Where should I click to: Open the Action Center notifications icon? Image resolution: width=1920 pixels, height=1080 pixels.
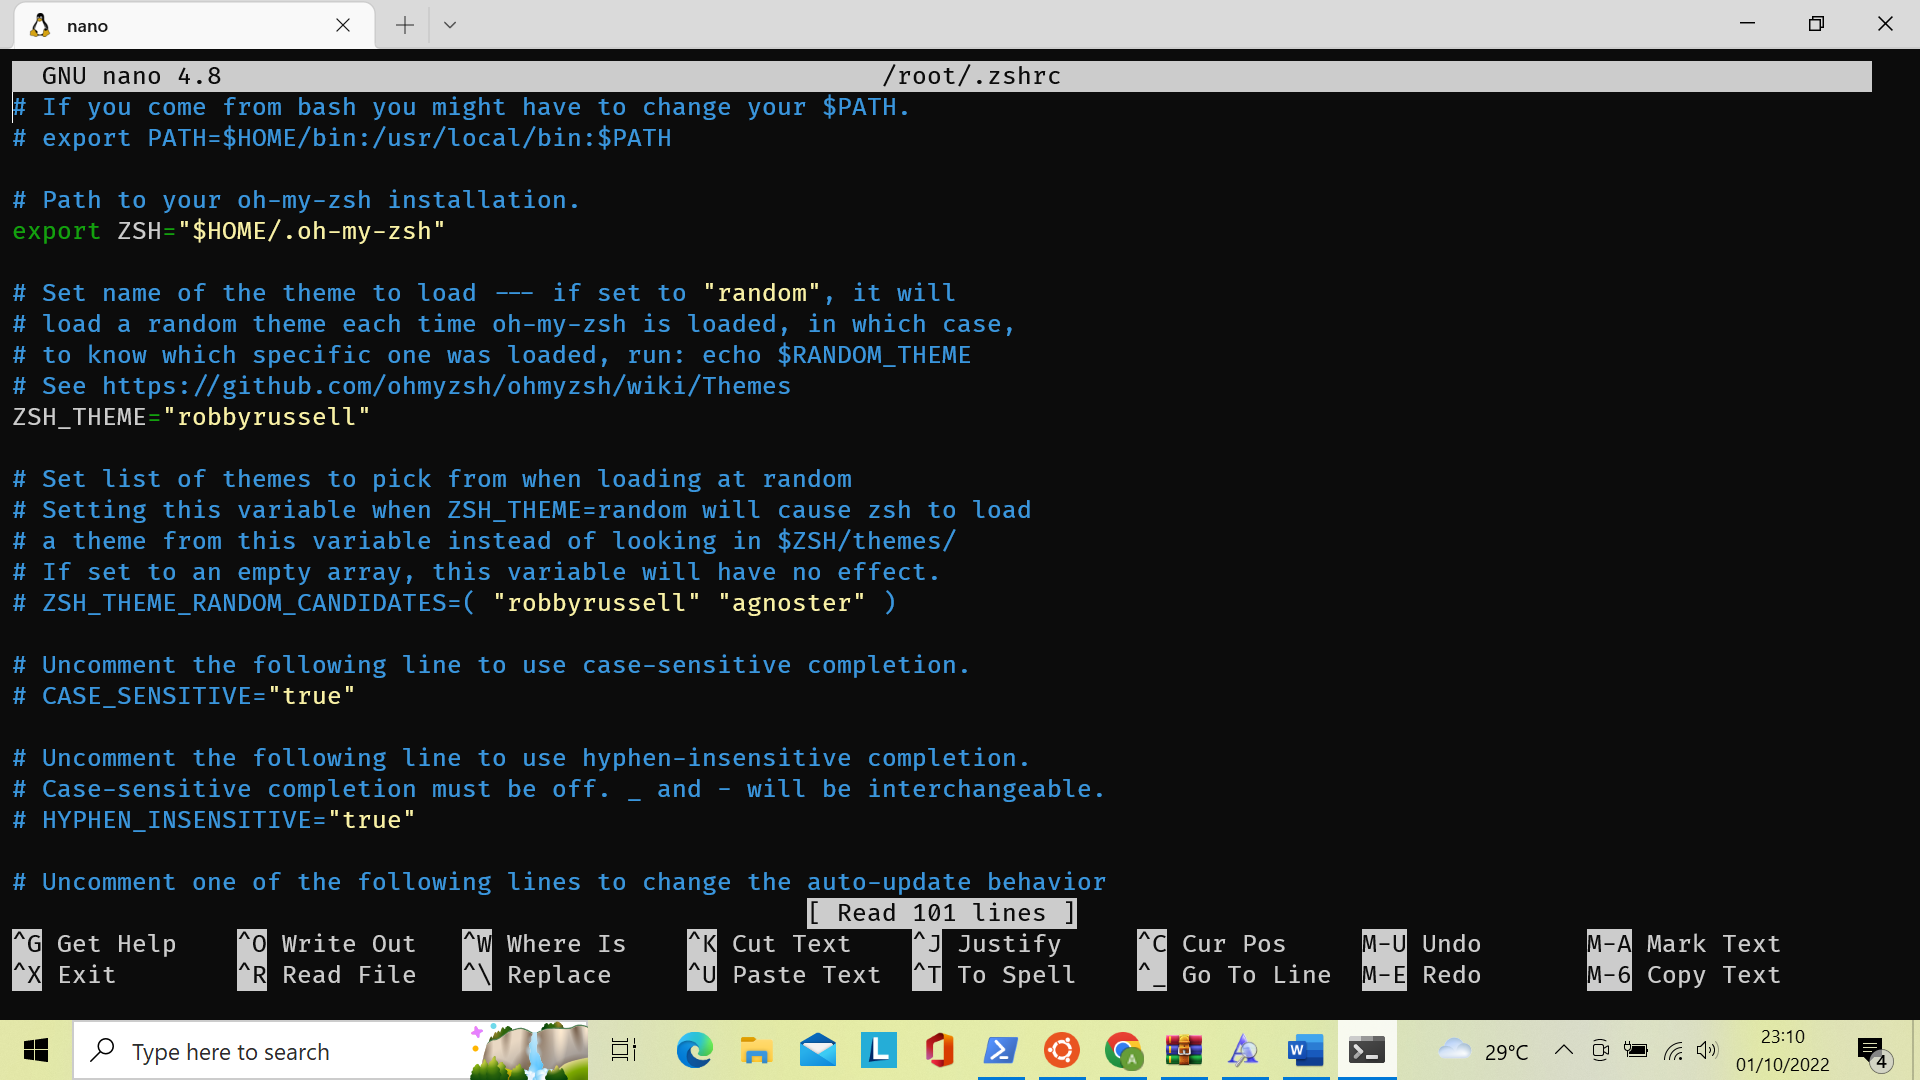coord(1872,1051)
